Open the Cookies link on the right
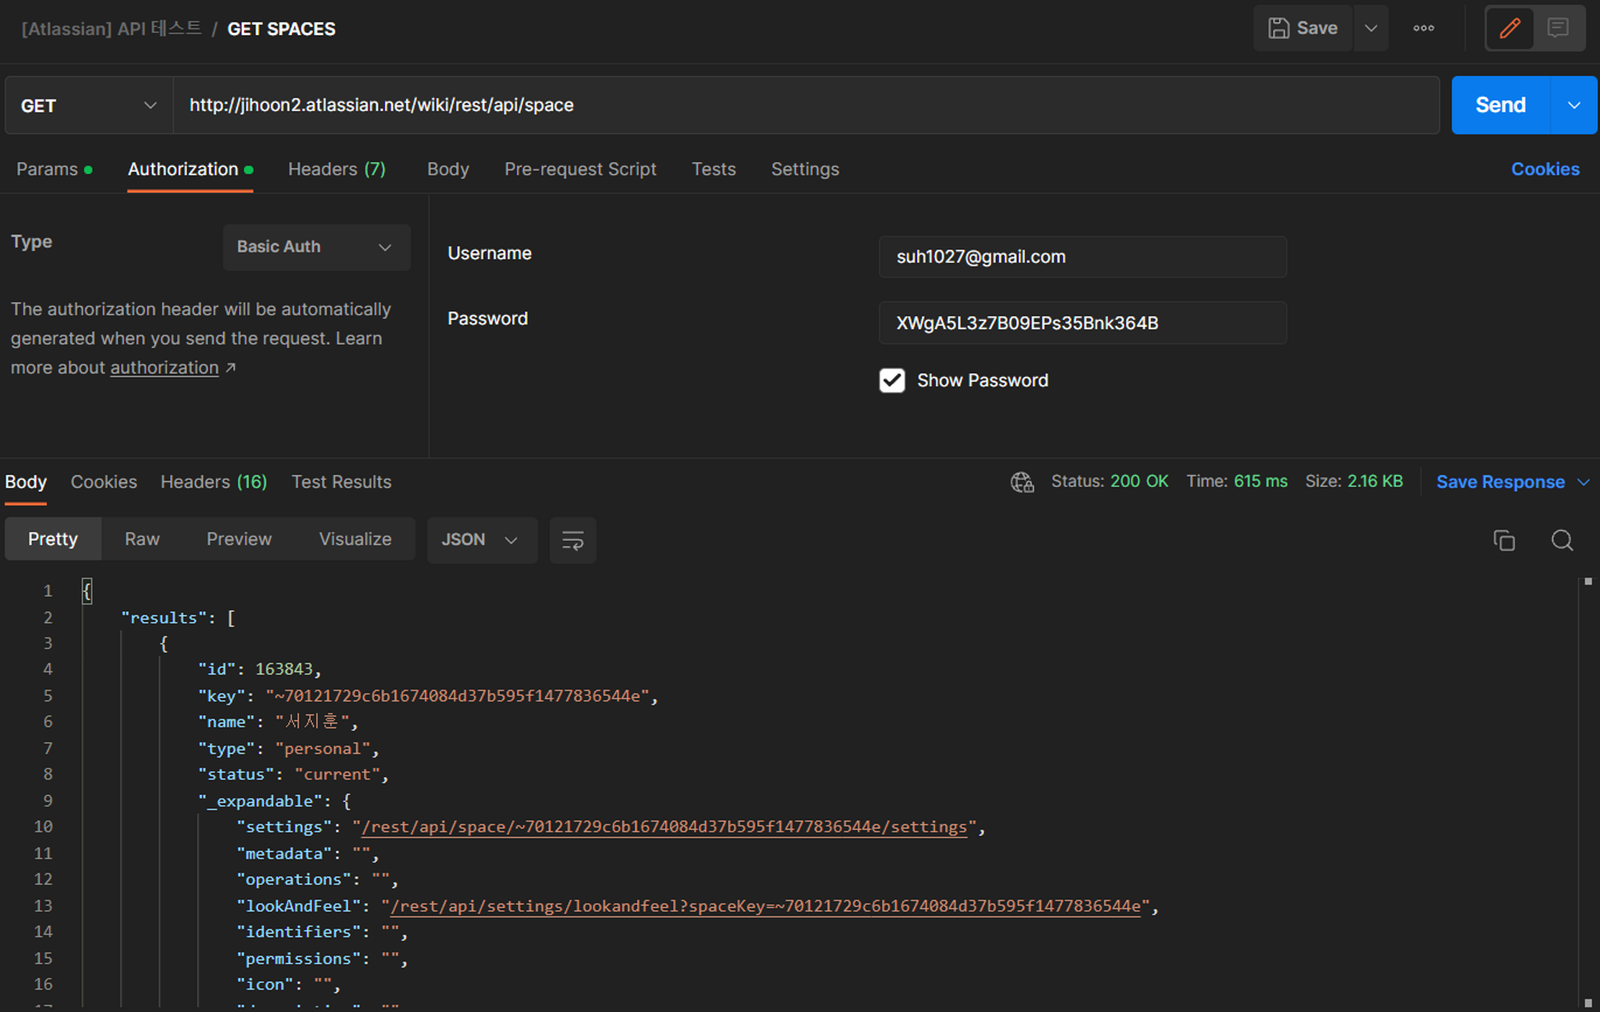This screenshot has height=1012, width=1600. tap(1545, 169)
